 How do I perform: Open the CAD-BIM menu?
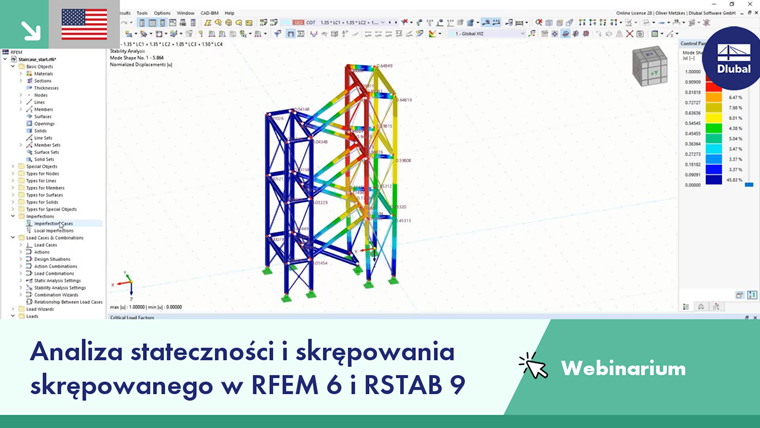[209, 13]
